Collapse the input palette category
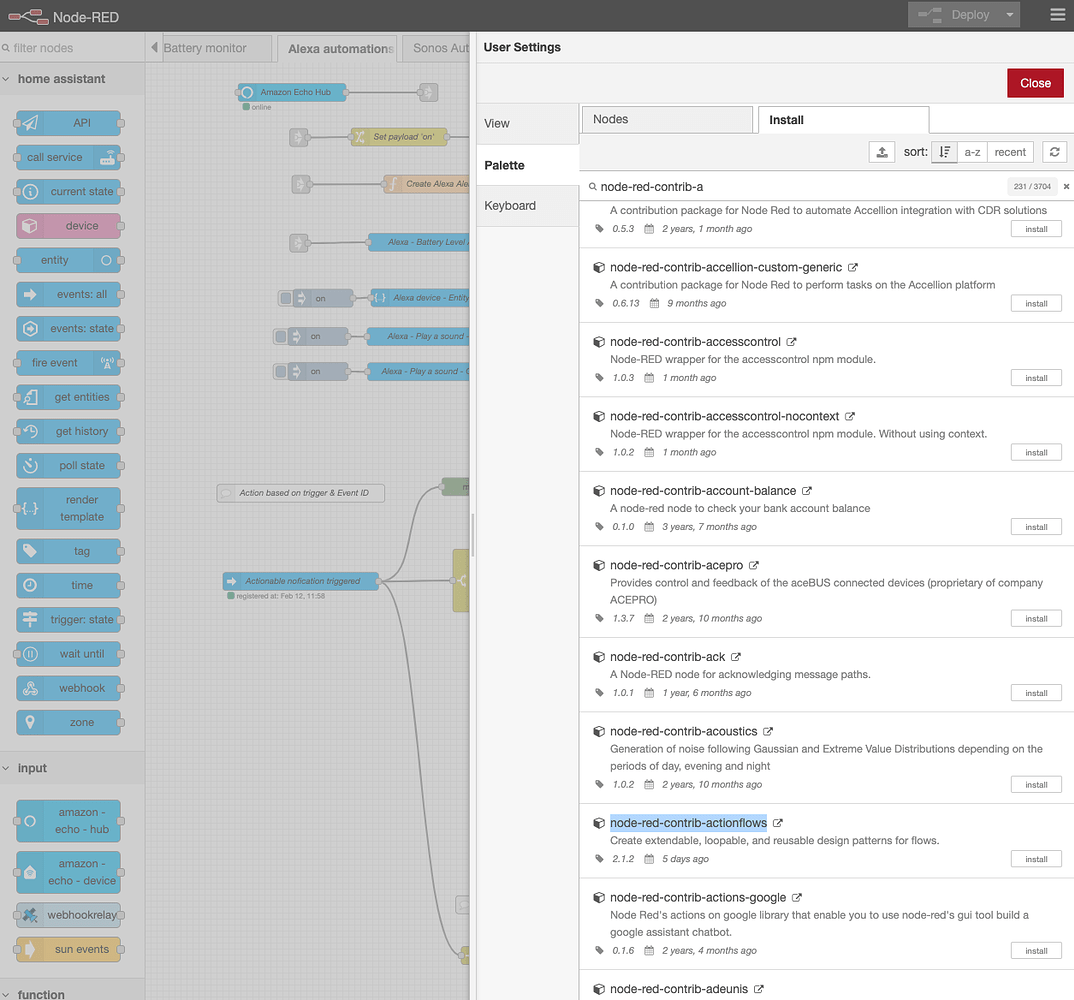This screenshot has height=1000, width=1074. [72, 768]
